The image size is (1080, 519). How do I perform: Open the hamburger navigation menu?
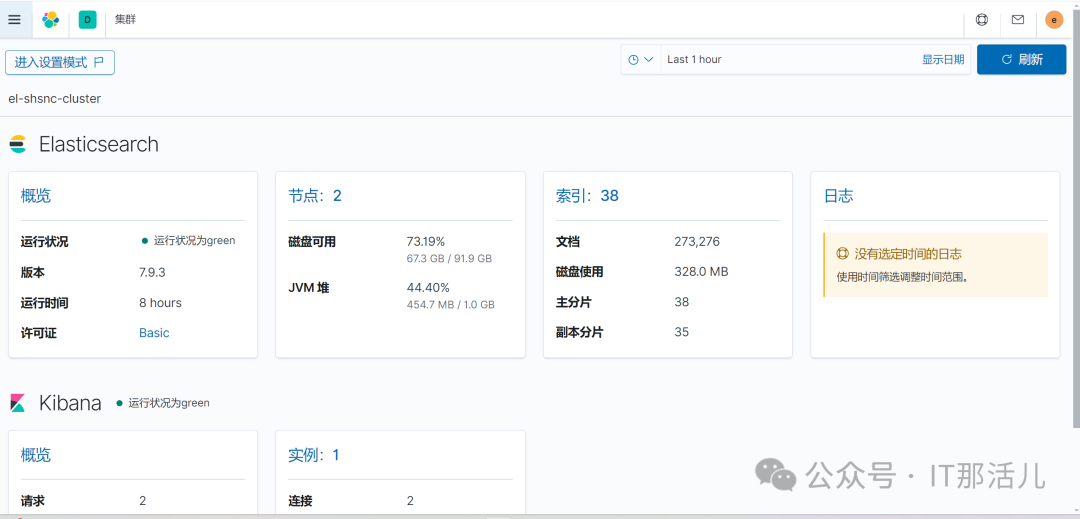14,20
